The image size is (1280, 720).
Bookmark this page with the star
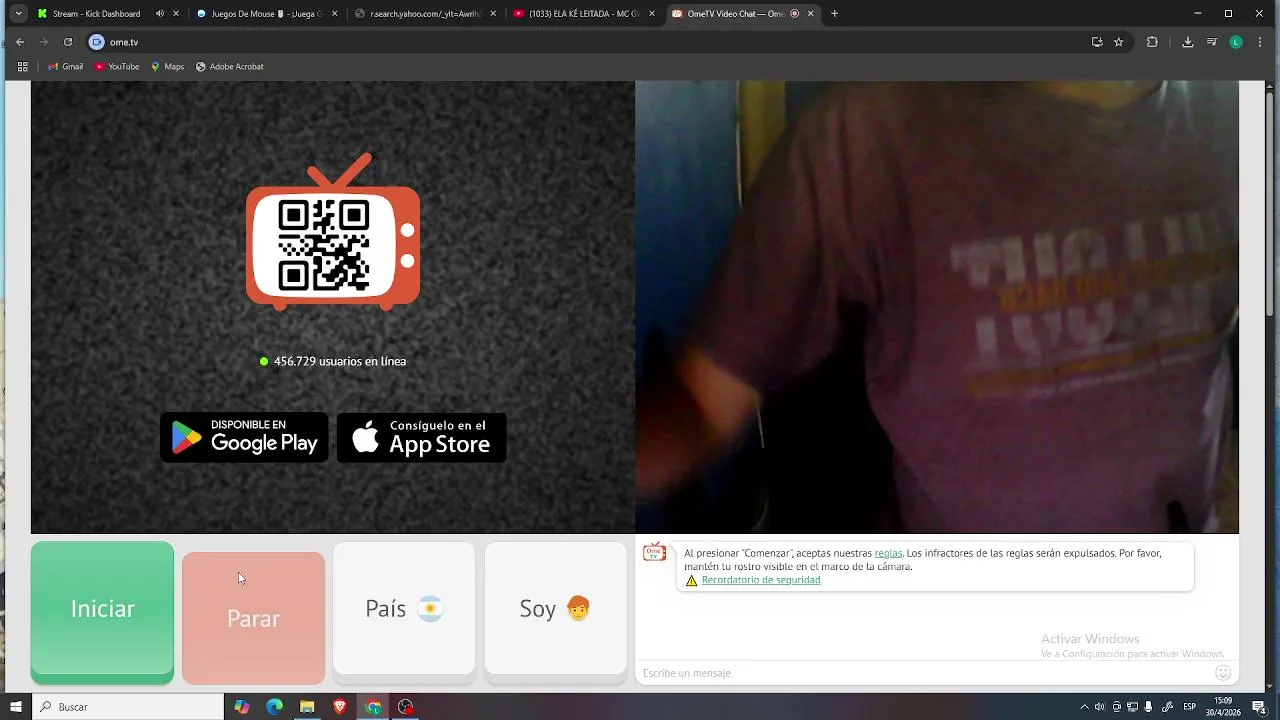pyautogui.click(x=1119, y=42)
